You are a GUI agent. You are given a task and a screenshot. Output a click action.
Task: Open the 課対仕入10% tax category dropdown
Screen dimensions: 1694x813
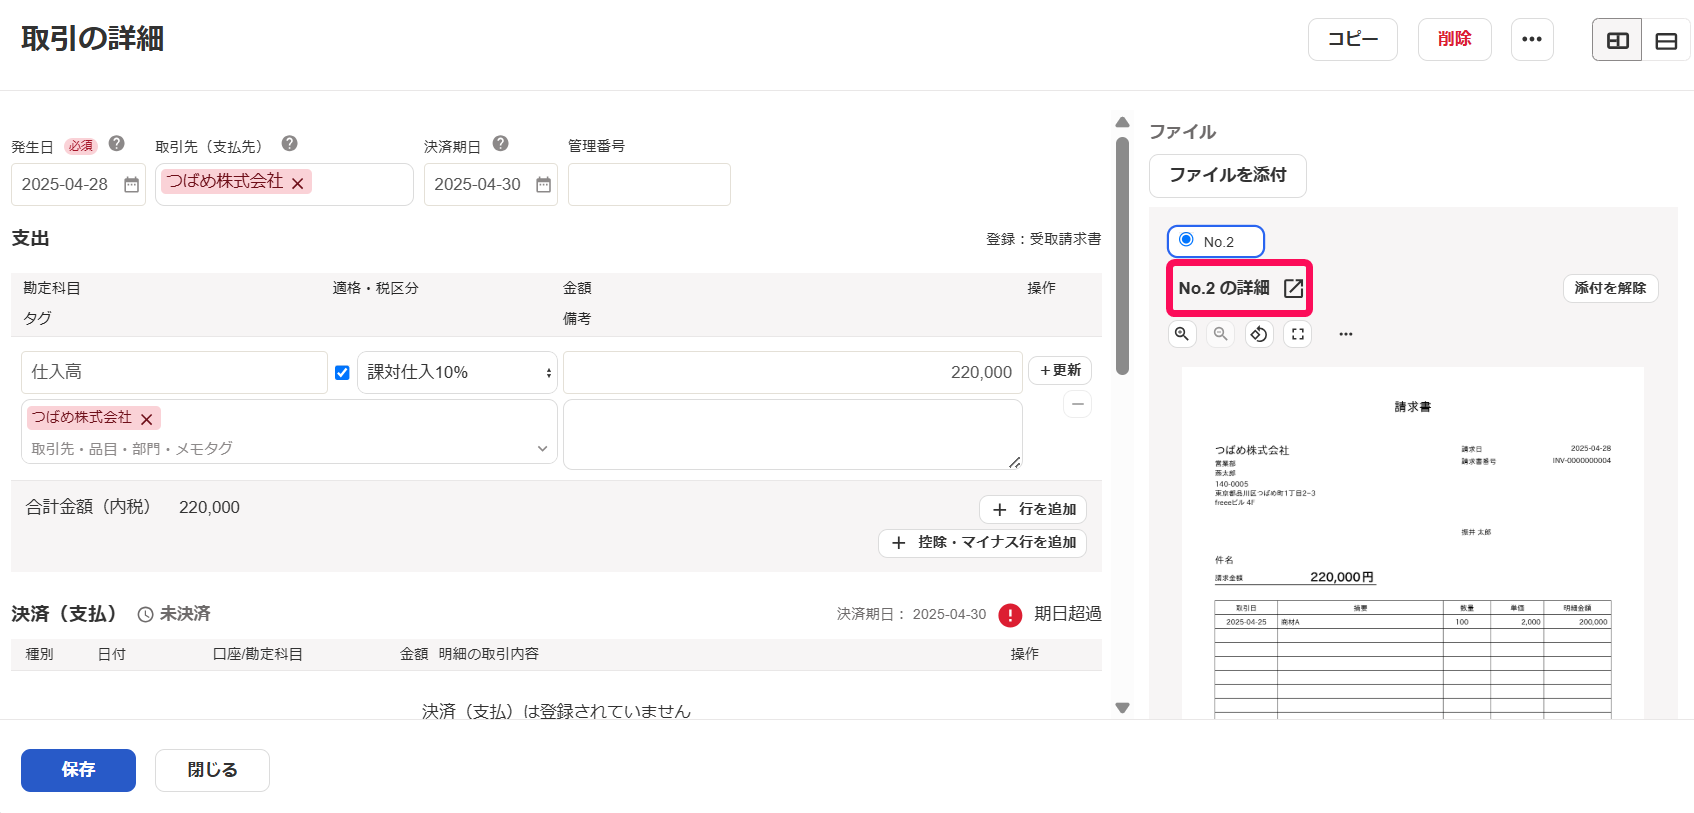[x=457, y=373]
